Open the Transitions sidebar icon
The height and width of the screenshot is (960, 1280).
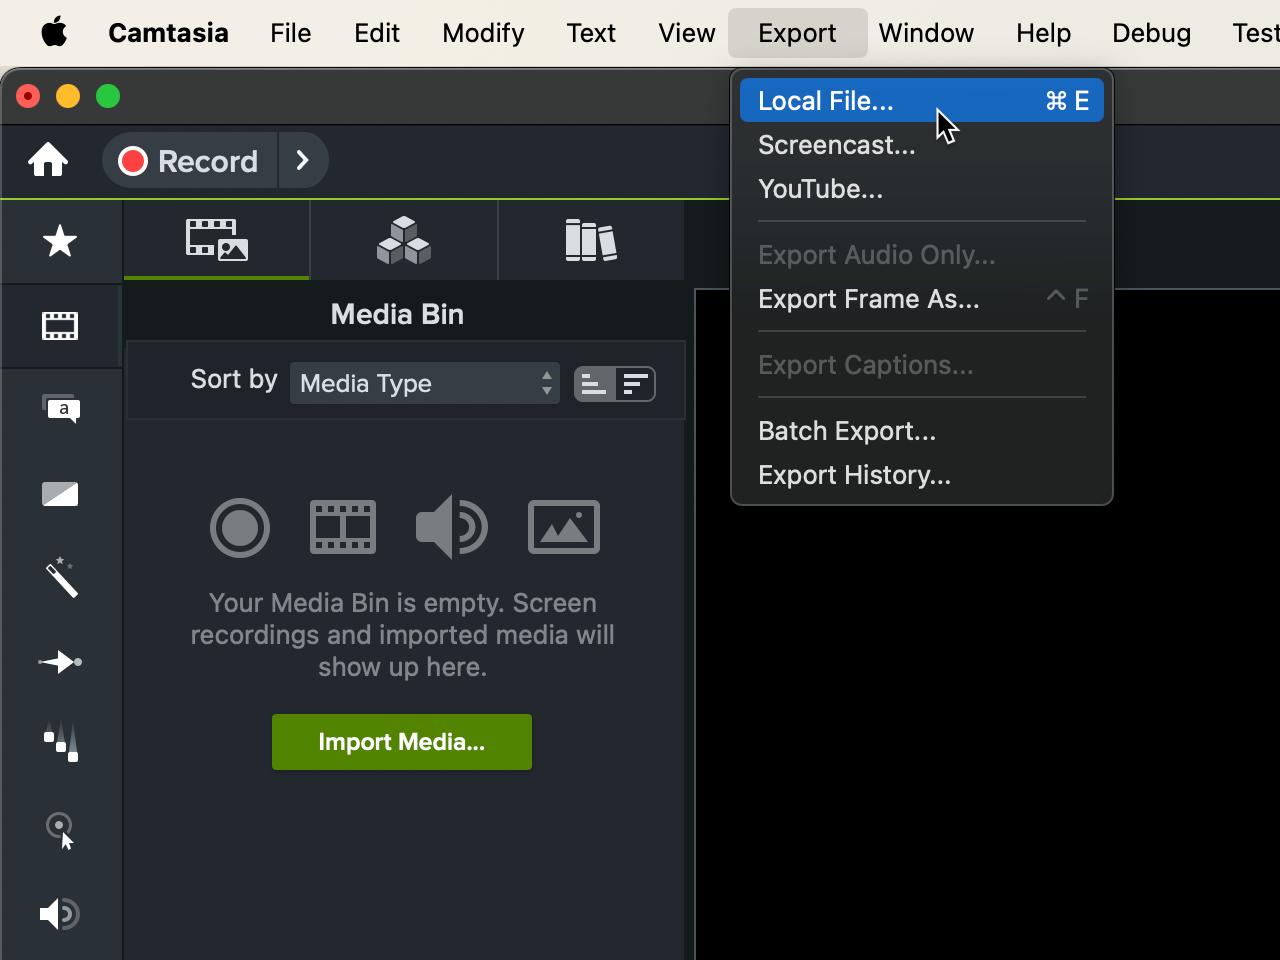(60, 494)
